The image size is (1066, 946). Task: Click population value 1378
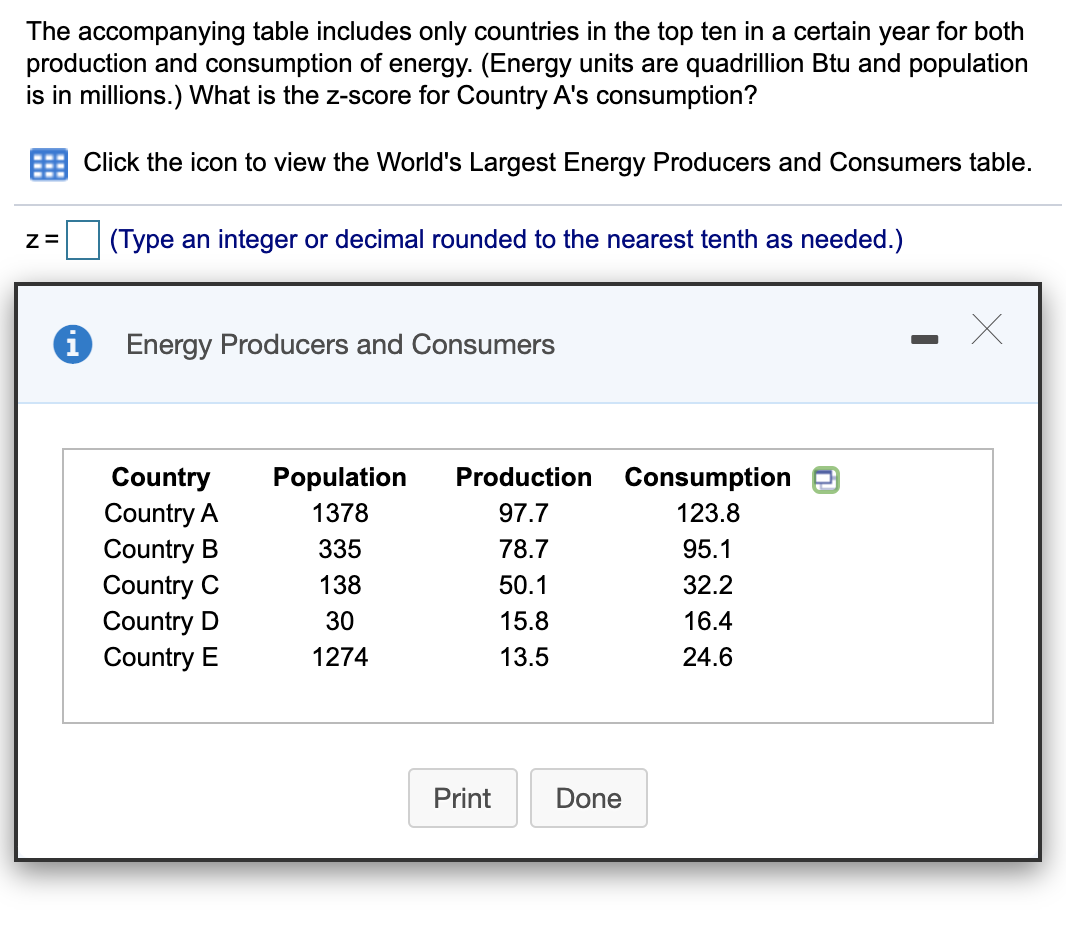340,513
